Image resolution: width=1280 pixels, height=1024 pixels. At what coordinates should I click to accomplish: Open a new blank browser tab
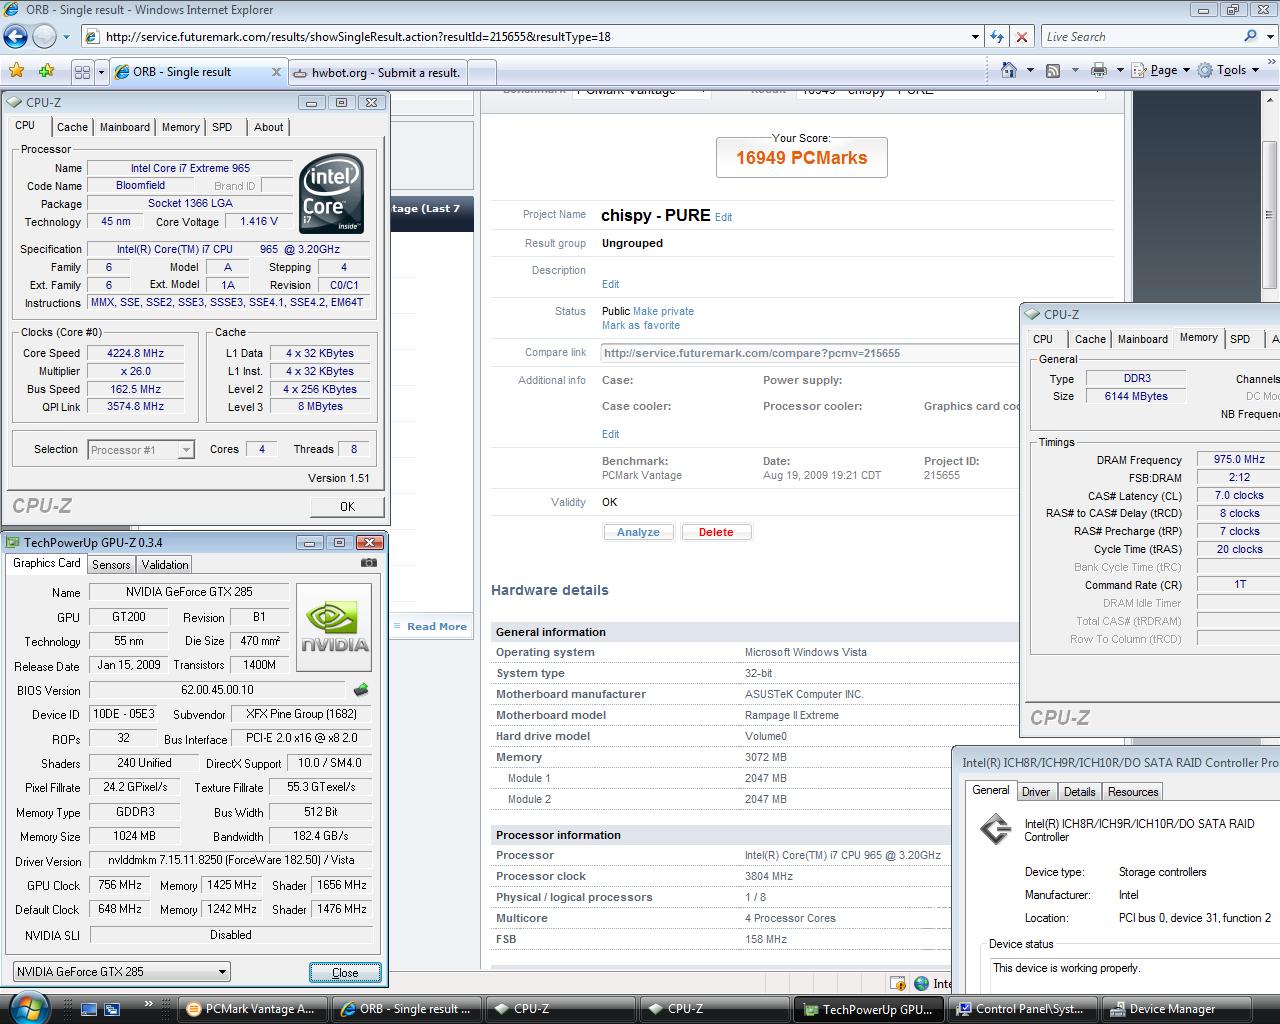pyautogui.click(x=481, y=72)
